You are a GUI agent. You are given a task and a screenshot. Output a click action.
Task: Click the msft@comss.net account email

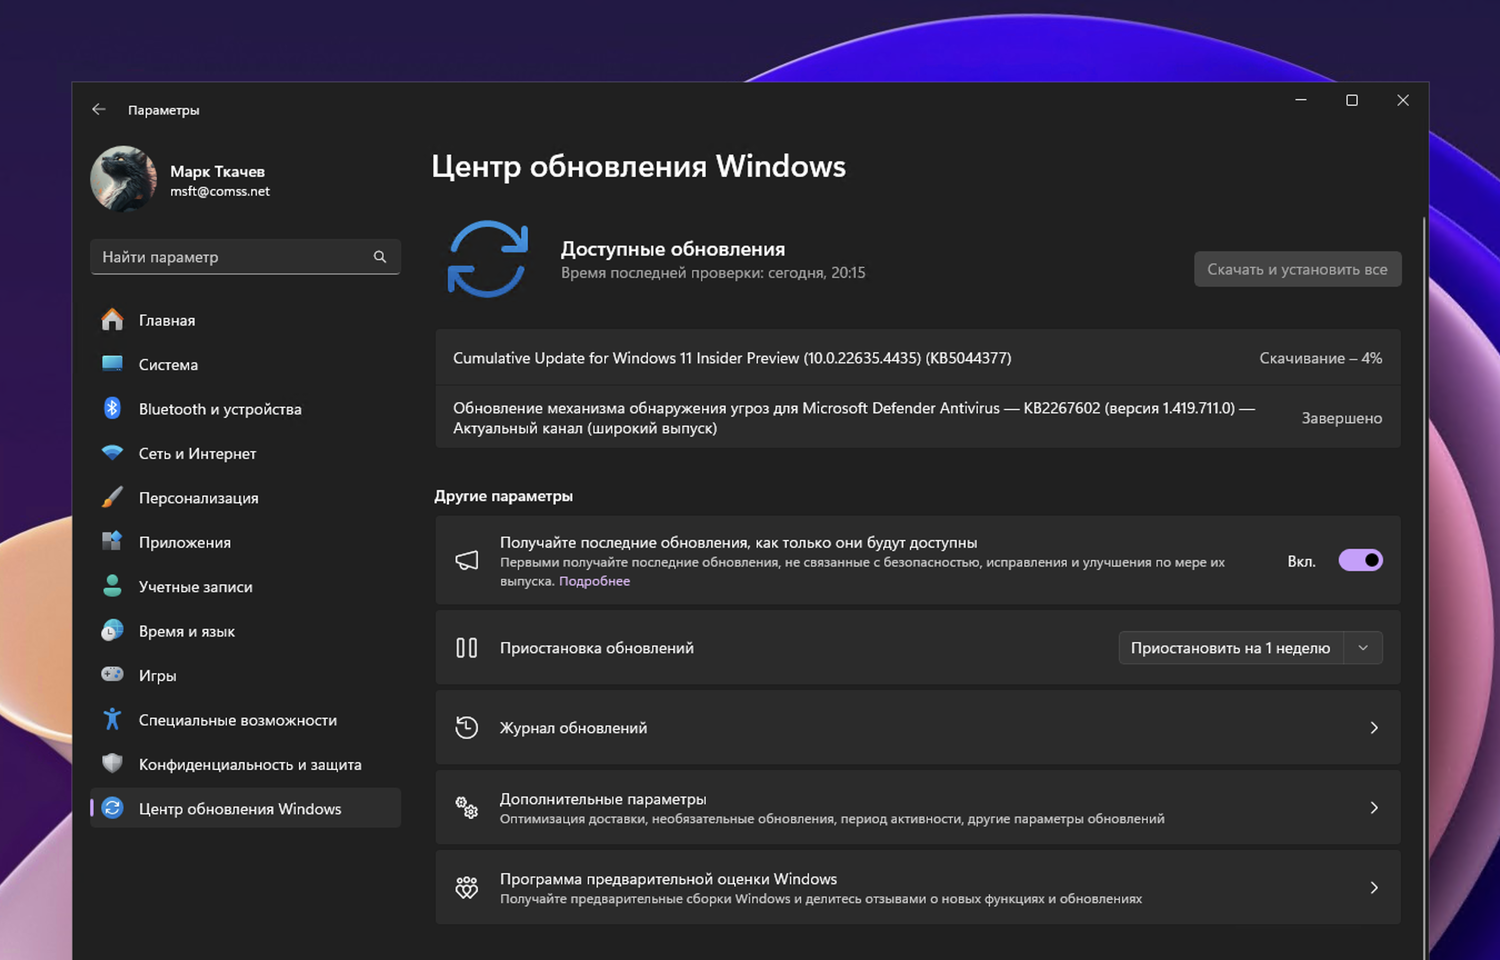tap(220, 191)
